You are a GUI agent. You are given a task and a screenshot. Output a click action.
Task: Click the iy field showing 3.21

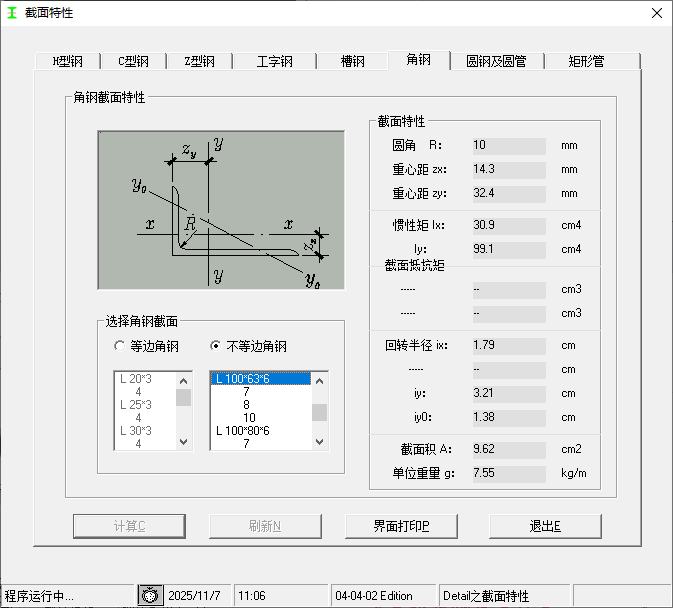coord(509,393)
